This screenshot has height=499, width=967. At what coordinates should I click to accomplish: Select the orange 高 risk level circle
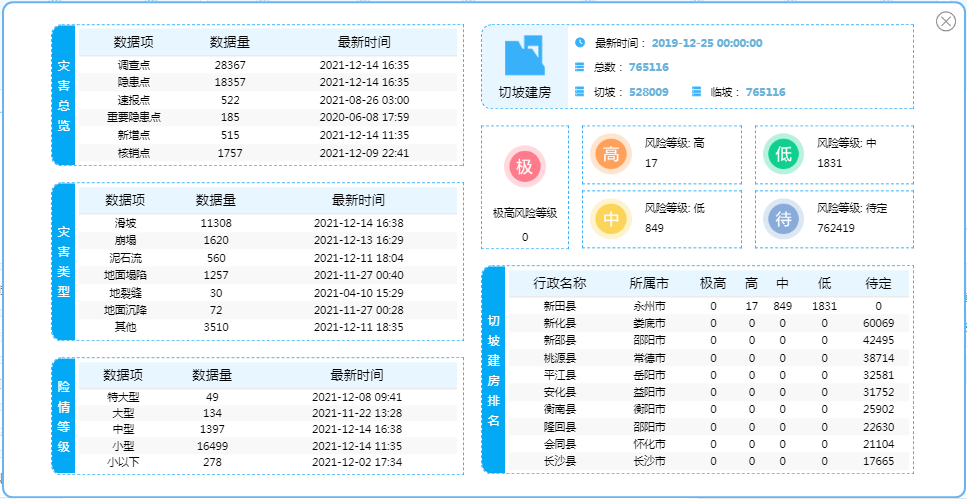[x=611, y=154]
